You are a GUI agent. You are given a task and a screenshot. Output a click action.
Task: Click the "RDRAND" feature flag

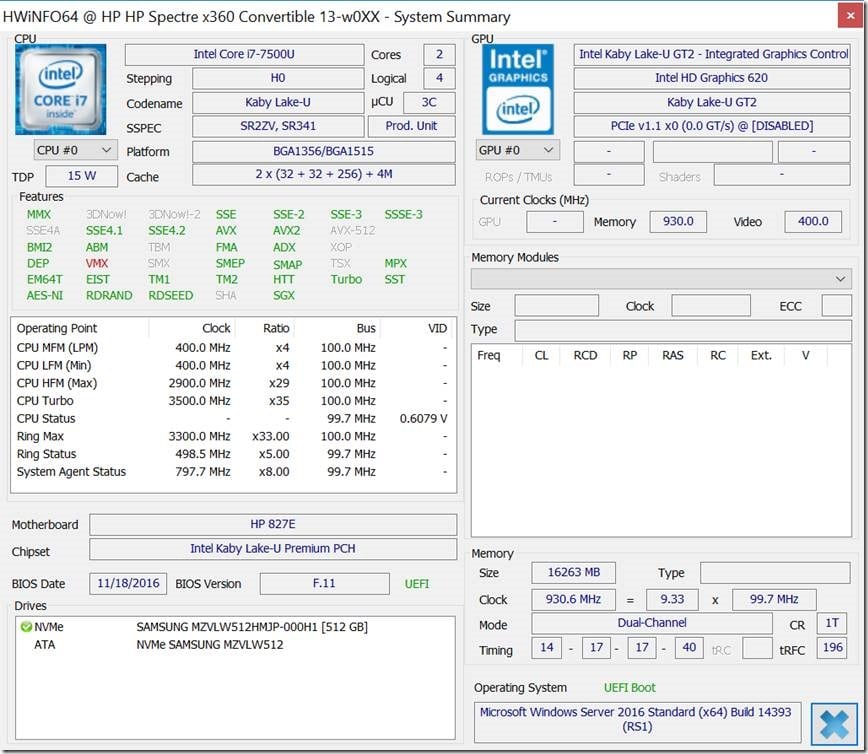(x=109, y=296)
